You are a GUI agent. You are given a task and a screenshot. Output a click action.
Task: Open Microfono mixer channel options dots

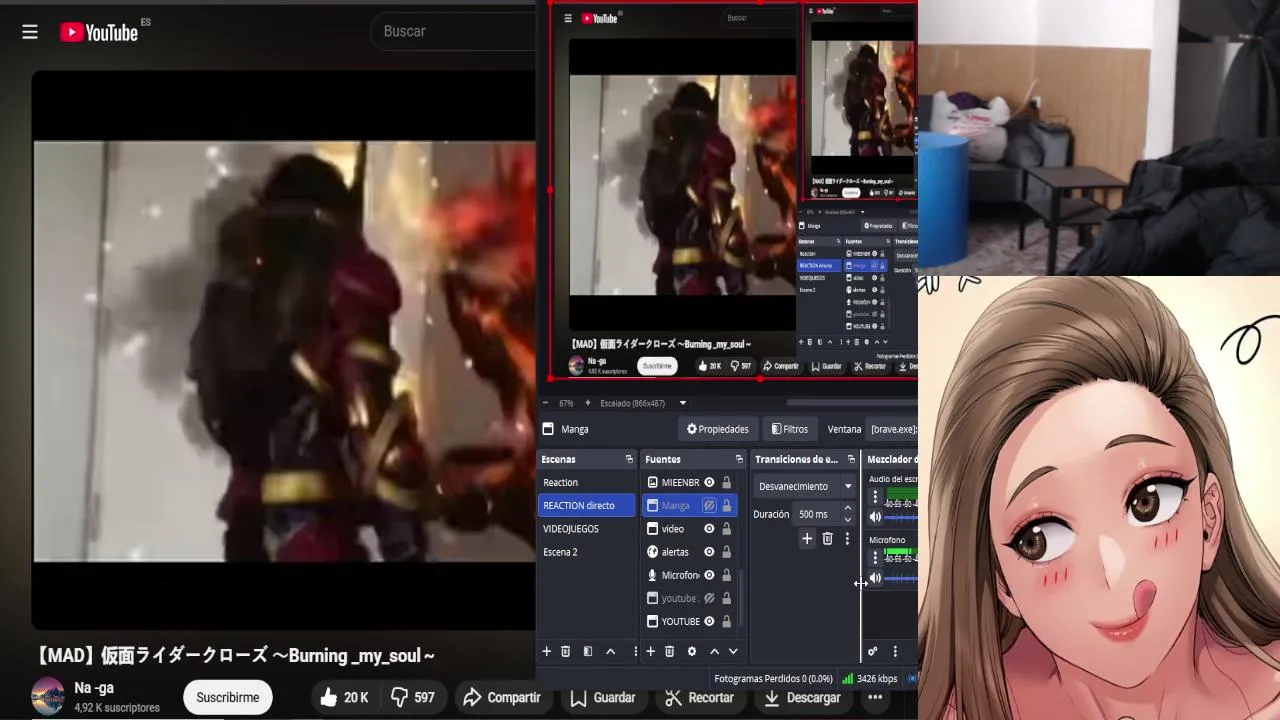pyautogui.click(x=875, y=558)
